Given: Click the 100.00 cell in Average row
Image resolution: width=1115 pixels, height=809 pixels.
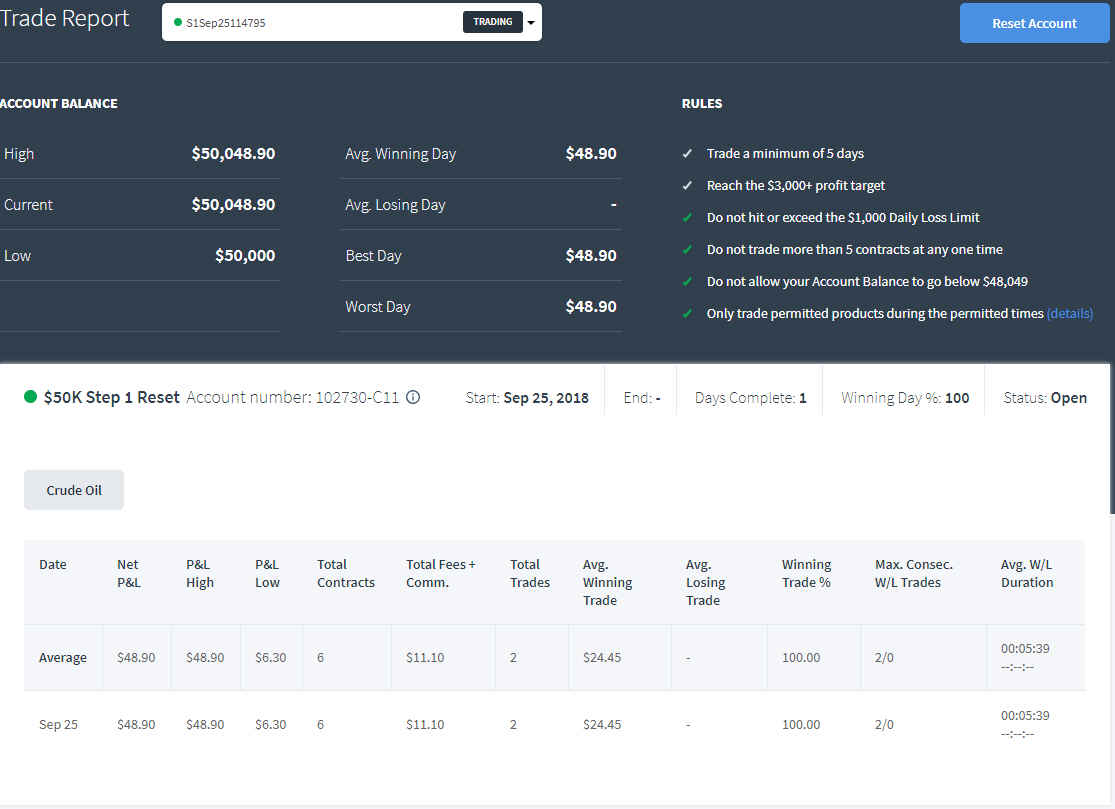Looking at the screenshot, I should pyautogui.click(x=801, y=658).
